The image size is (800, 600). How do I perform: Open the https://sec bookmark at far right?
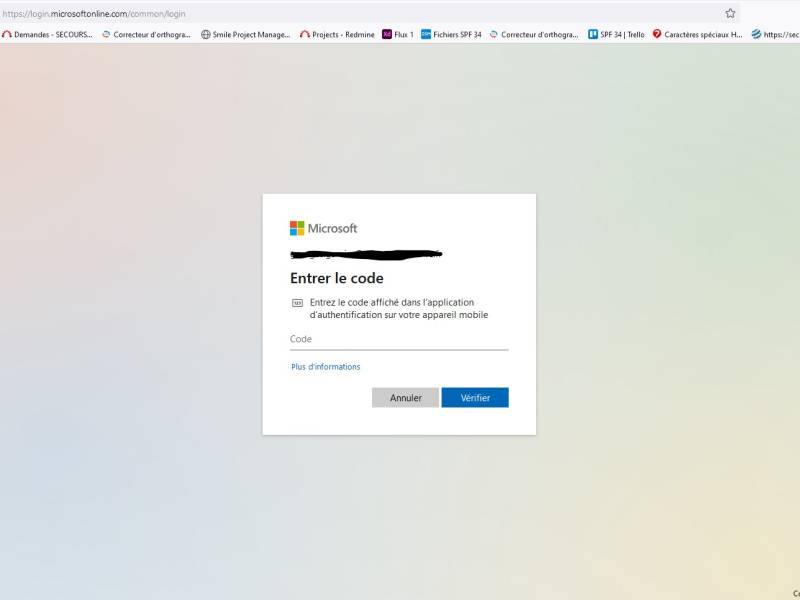click(x=775, y=35)
